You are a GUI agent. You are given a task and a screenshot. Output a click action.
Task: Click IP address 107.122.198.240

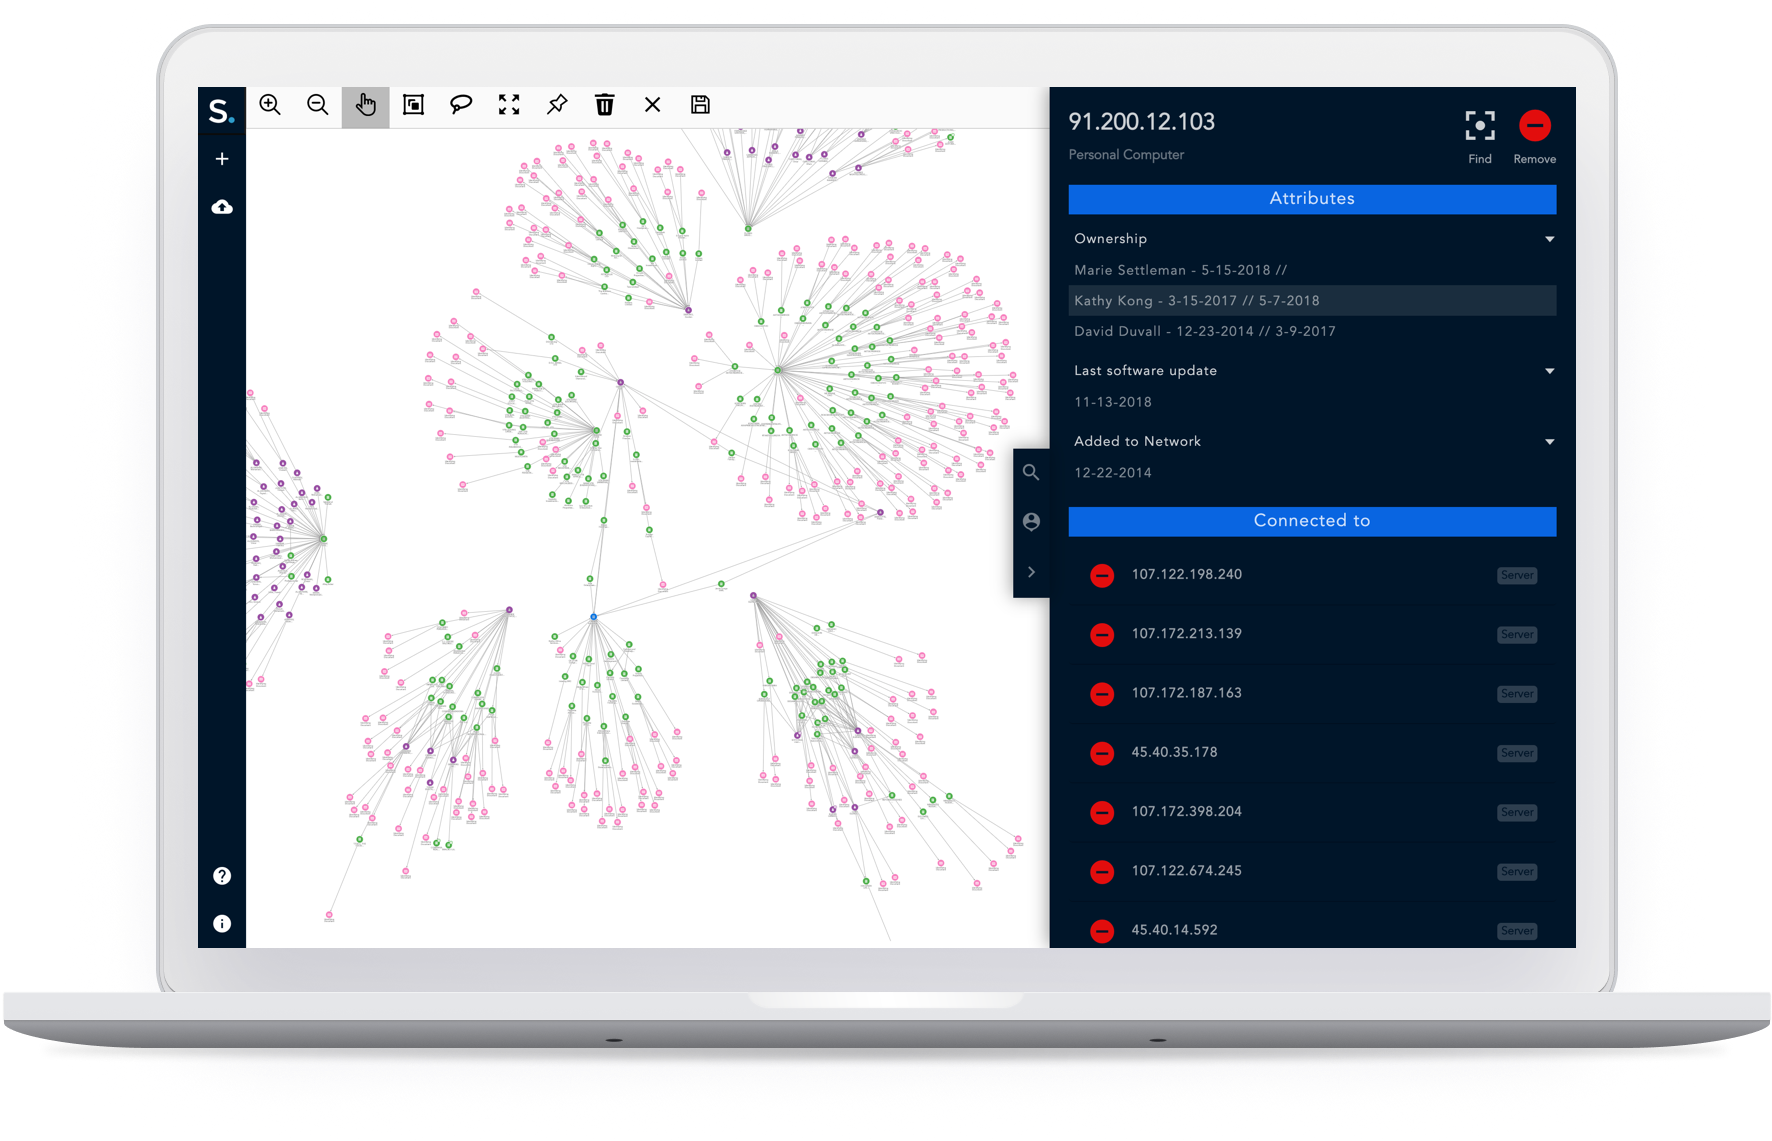point(1186,575)
